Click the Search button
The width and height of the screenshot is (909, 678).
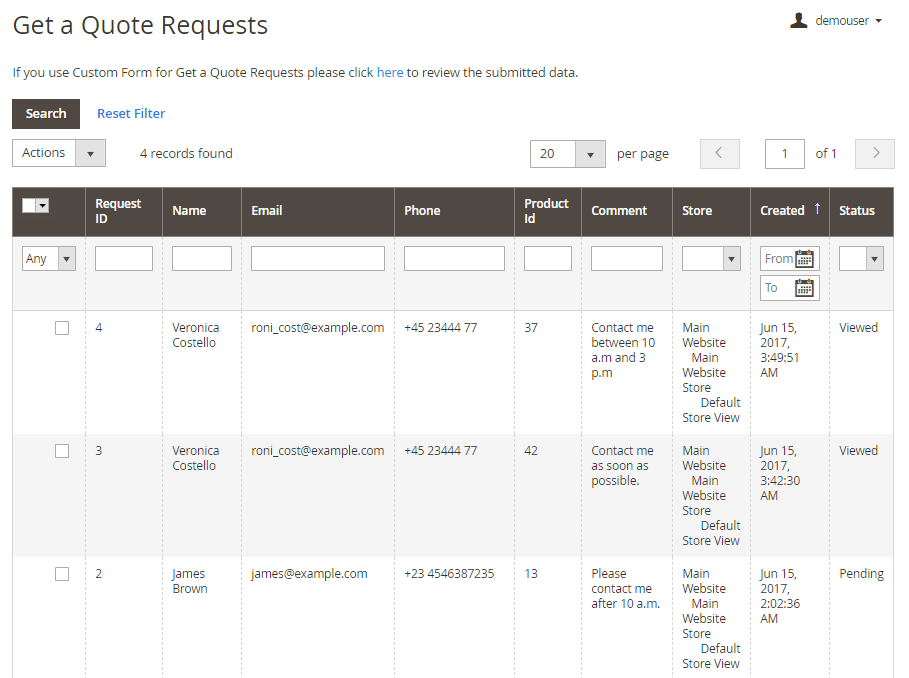click(x=46, y=114)
